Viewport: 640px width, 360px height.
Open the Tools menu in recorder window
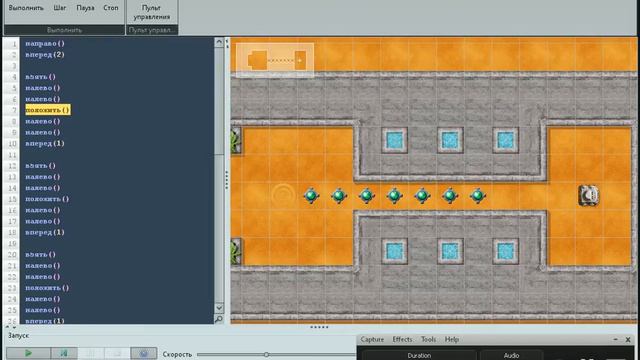(x=428, y=339)
